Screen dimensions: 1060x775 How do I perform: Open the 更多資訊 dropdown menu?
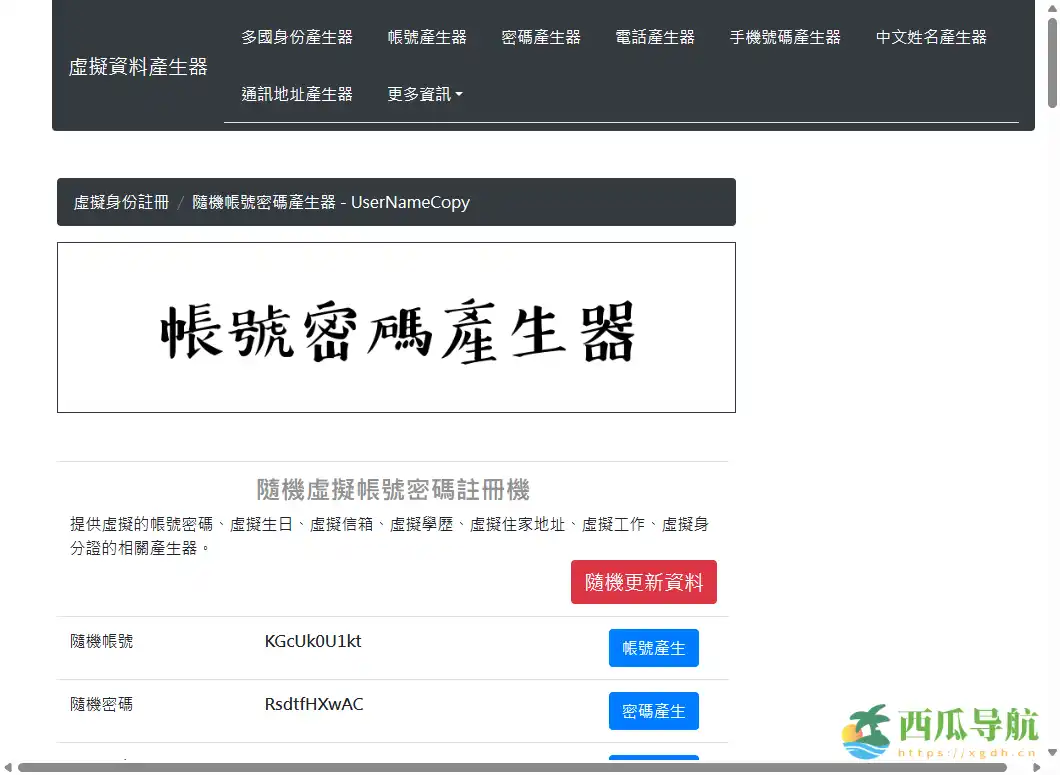click(x=424, y=94)
